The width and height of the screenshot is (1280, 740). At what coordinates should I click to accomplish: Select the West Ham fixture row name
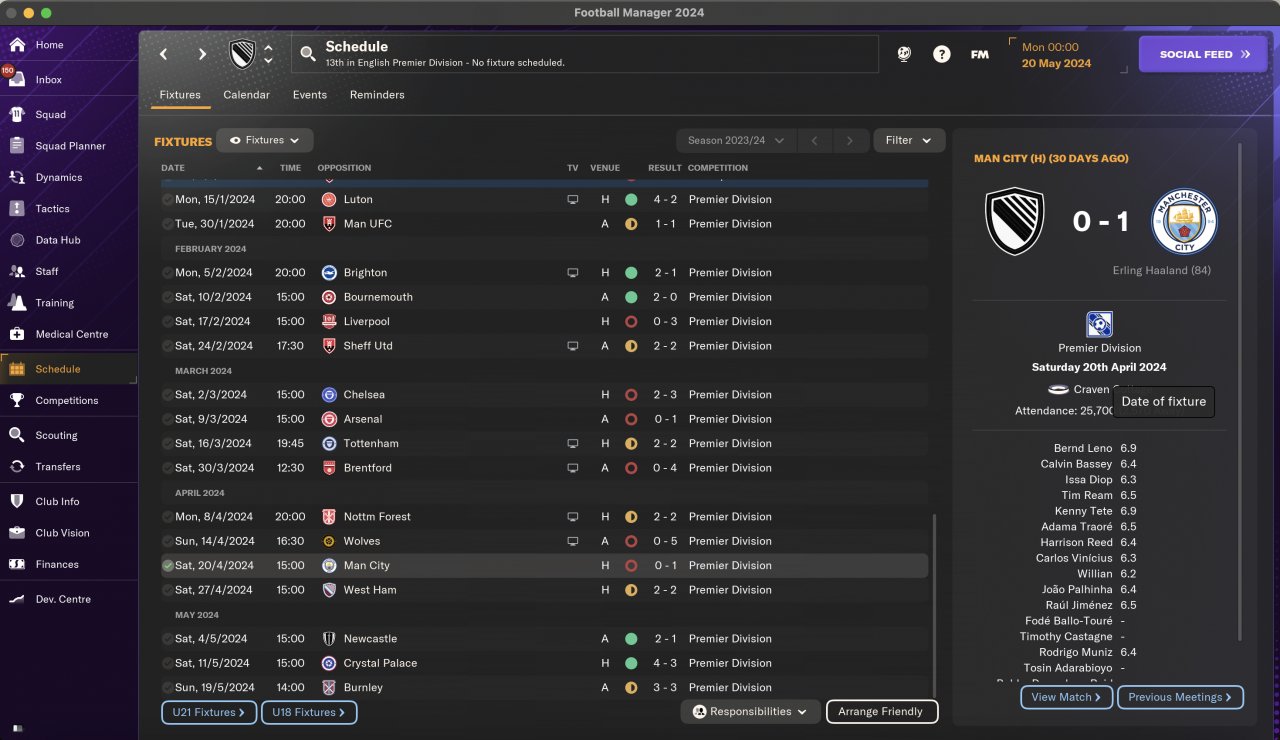click(x=370, y=590)
